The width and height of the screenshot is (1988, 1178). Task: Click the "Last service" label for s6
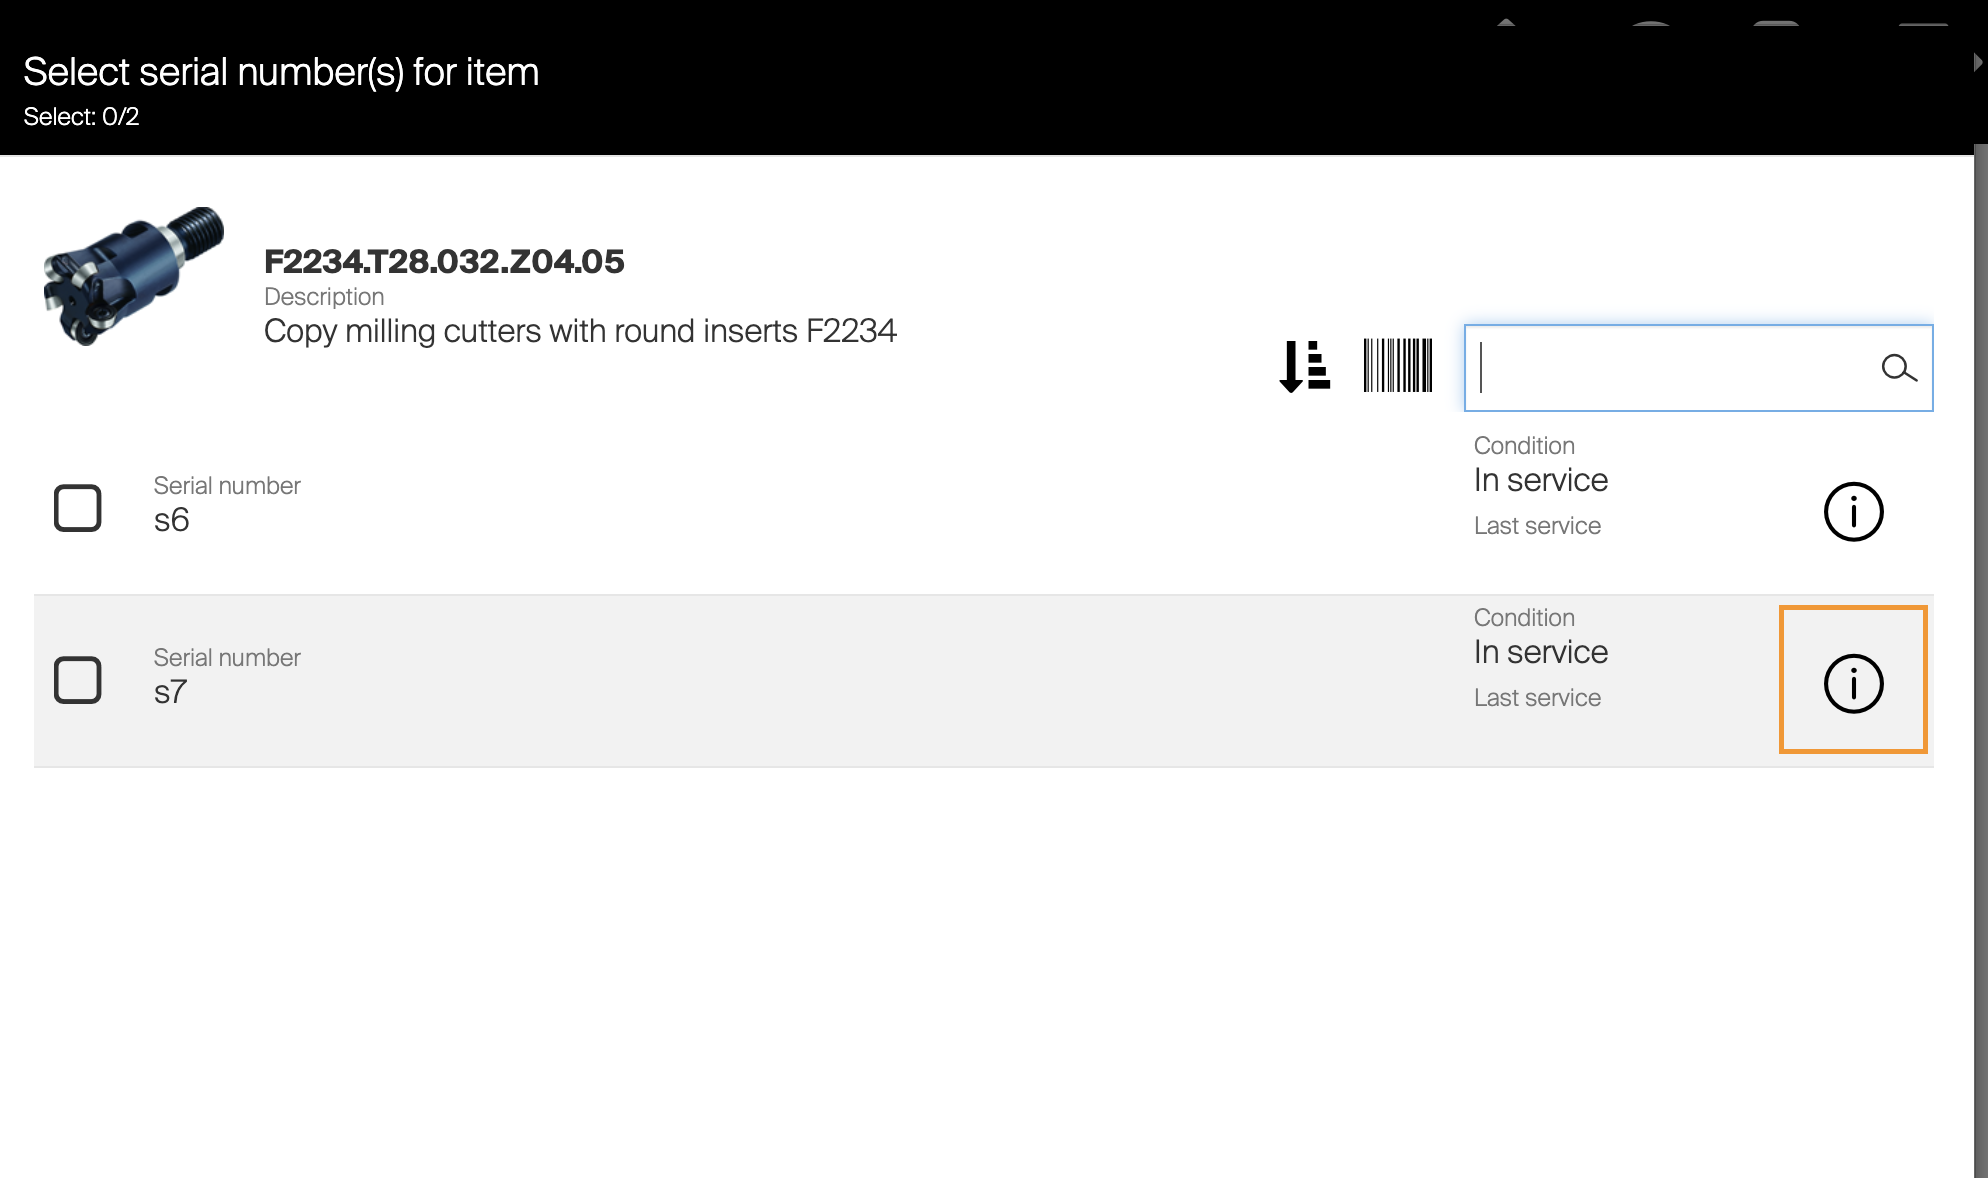coord(1537,526)
